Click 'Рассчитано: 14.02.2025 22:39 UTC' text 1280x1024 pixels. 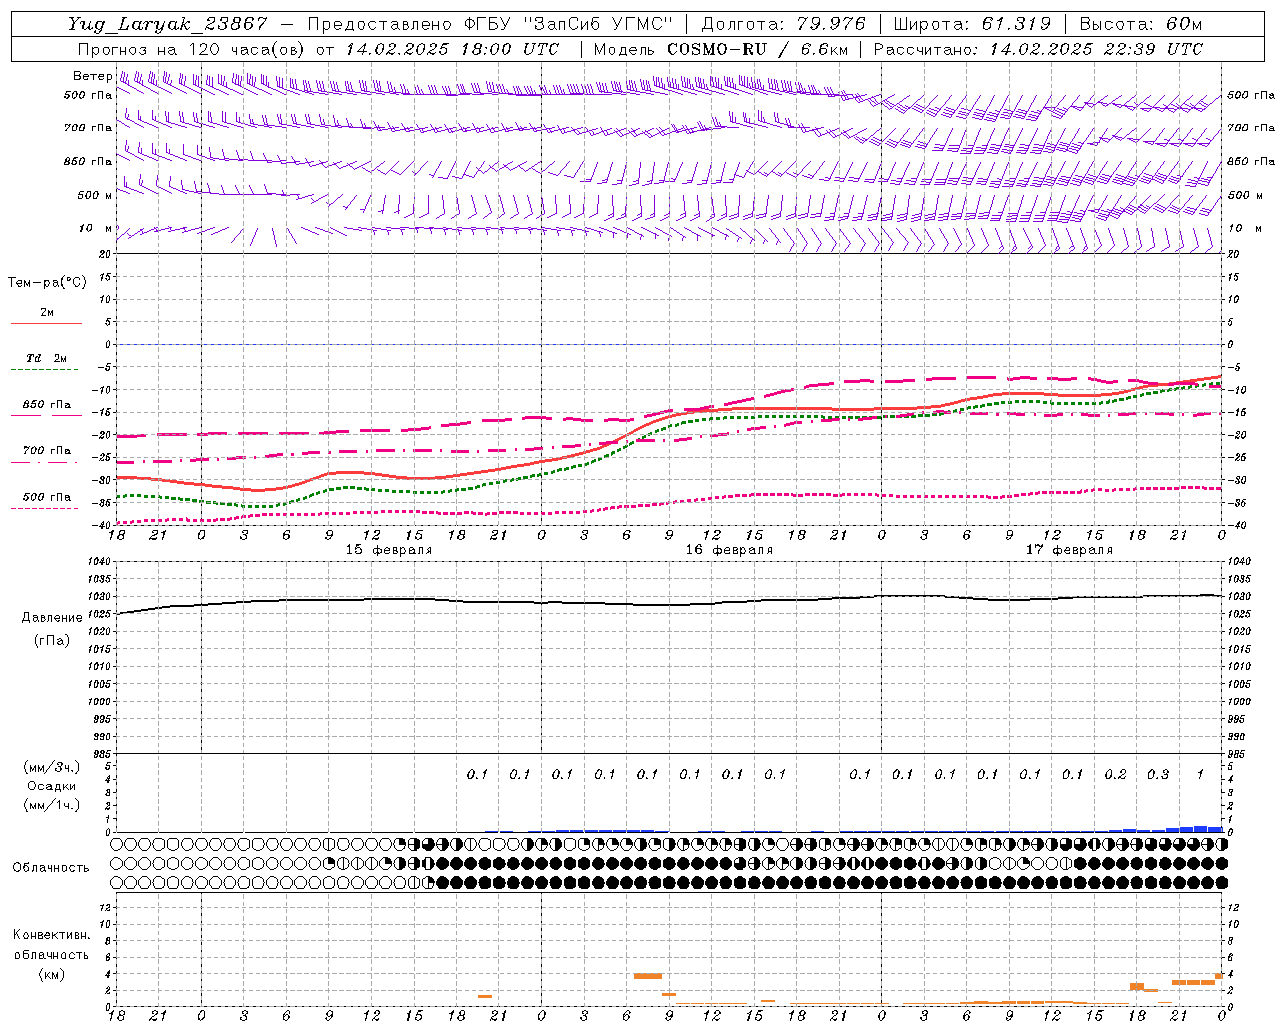pos(1038,49)
